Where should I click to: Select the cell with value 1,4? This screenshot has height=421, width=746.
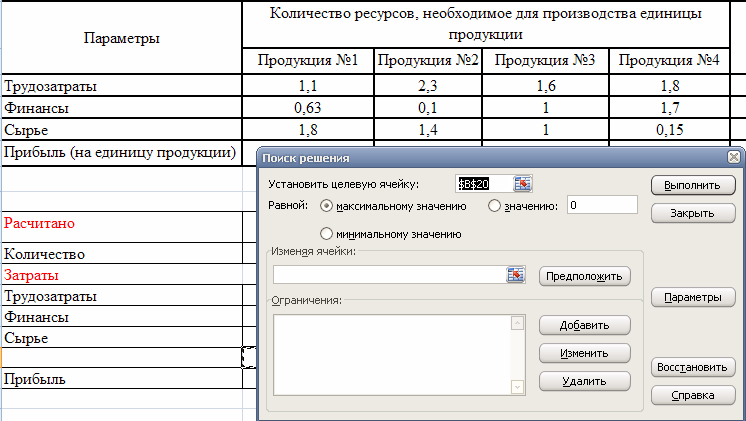pos(428,129)
